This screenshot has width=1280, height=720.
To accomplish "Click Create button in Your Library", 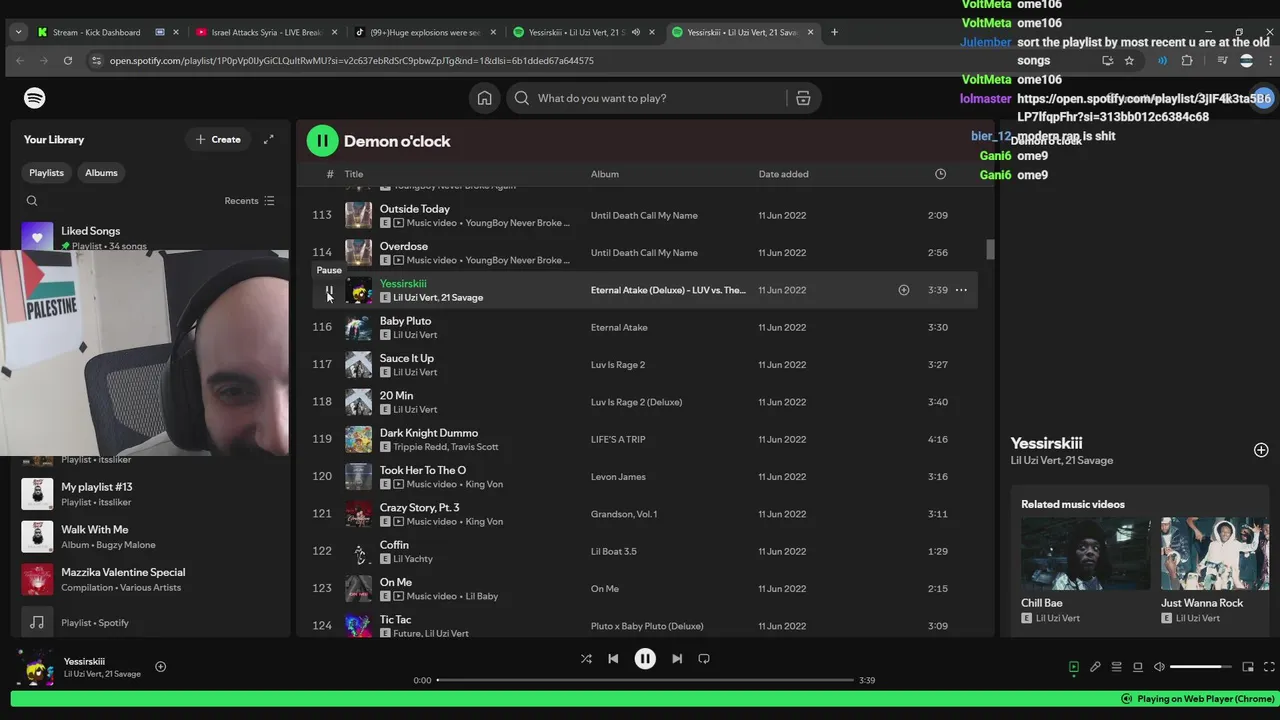I will click(218, 140).
